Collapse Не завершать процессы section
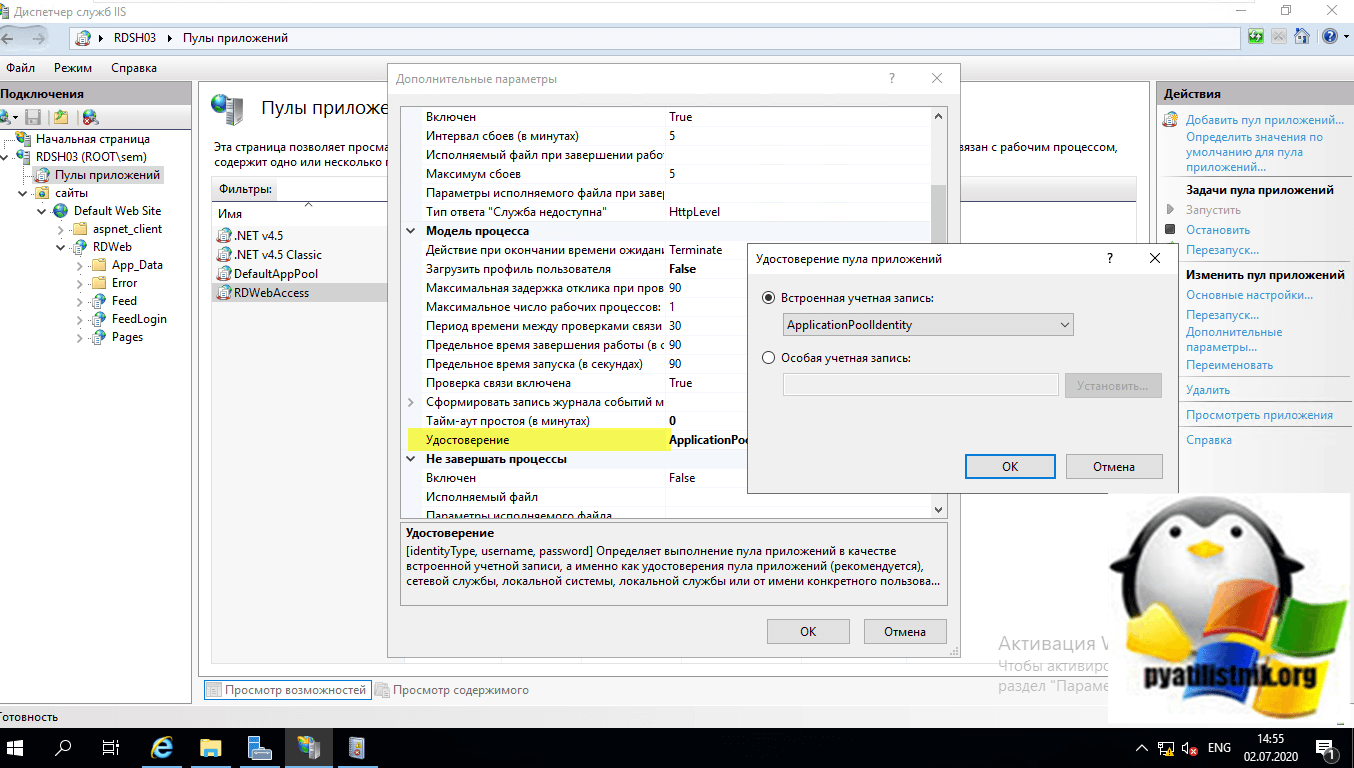This screenshot has height=768, width=1354. pos(411,459)
